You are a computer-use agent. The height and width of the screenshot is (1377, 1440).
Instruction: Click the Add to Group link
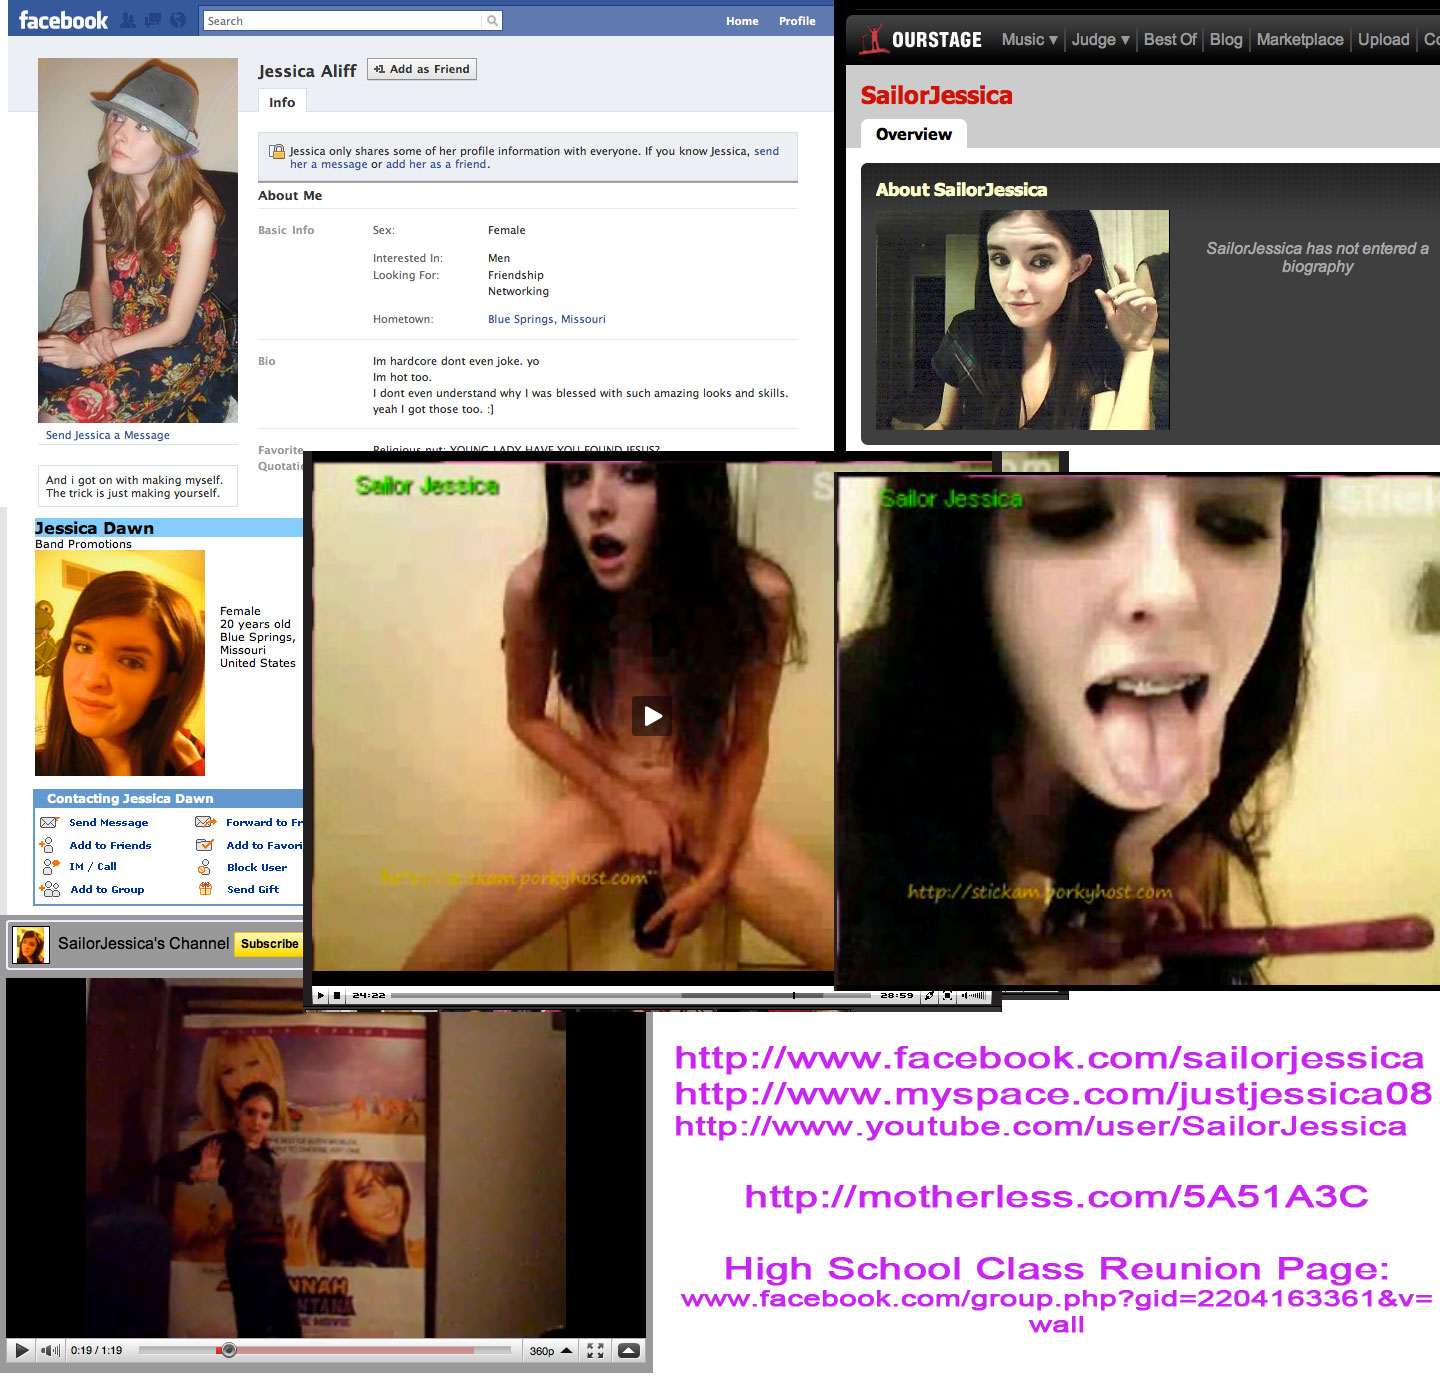(x=107, y=890)
